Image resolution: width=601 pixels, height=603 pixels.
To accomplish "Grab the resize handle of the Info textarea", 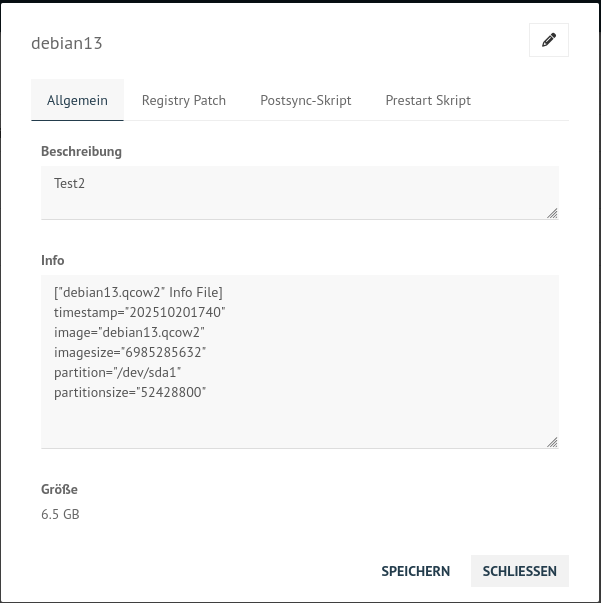I will point(552,441).
